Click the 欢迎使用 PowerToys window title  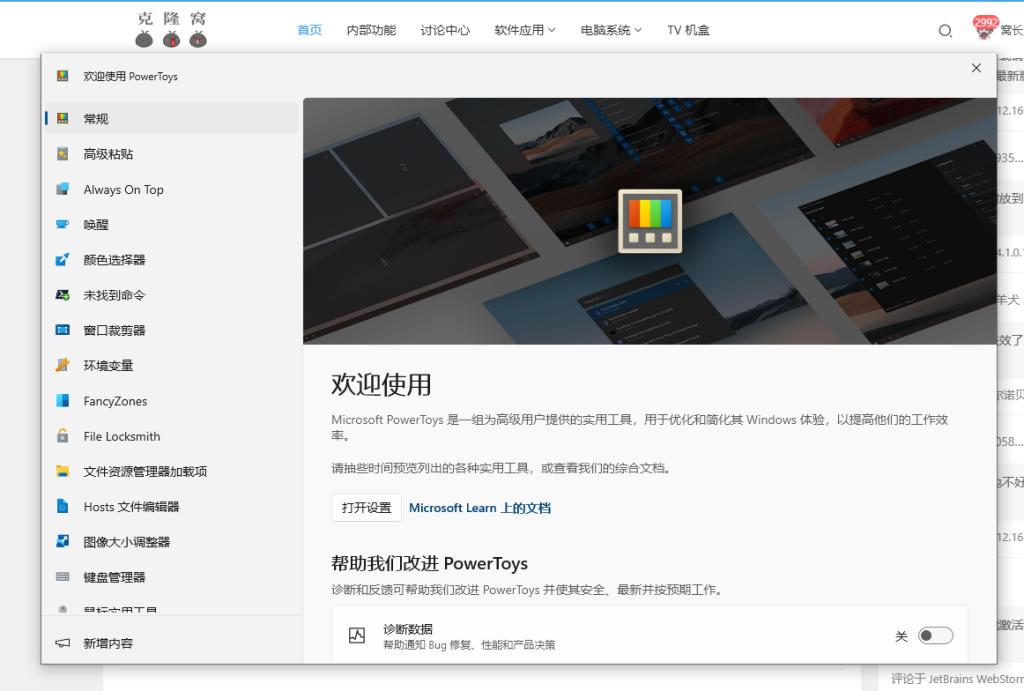(131, 76)
